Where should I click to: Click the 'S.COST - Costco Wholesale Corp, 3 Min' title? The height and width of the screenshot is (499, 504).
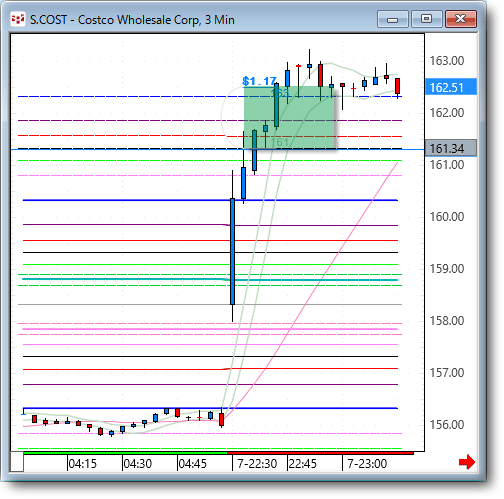(x=132, y=20)
